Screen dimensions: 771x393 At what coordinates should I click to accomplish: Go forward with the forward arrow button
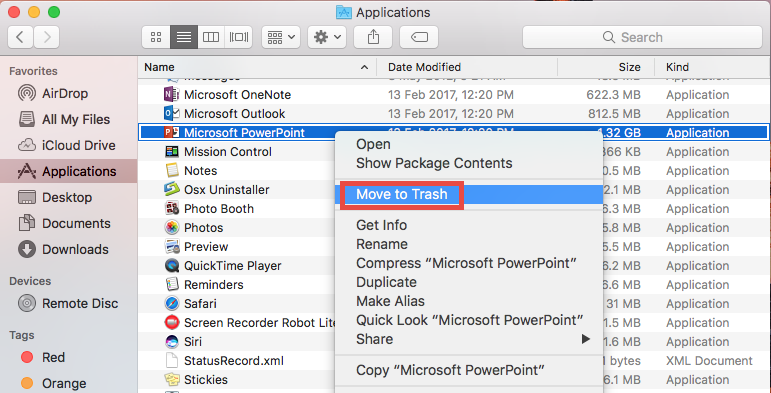(47, 37)
